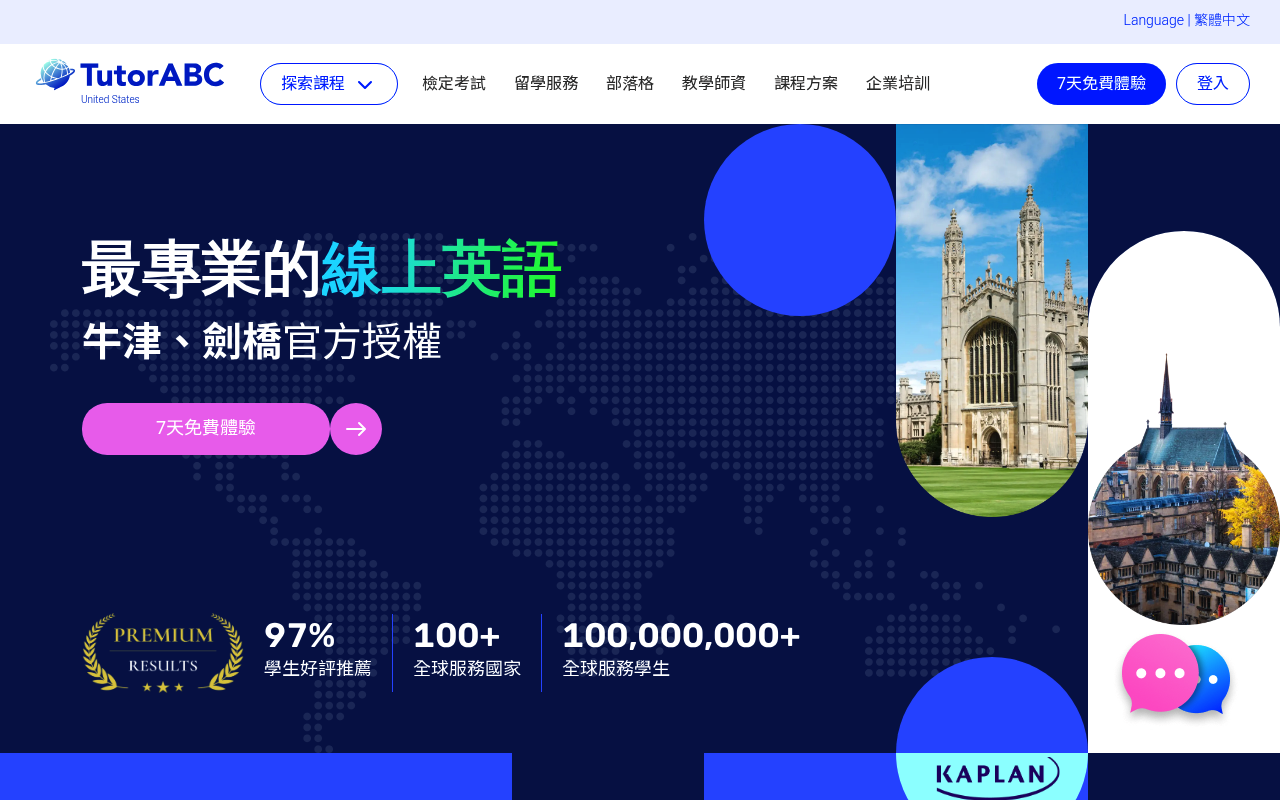The height and width of the screenshot is (800, 1280).
Task: Open the pink chat bubble widget
Action: point(1160,673)
